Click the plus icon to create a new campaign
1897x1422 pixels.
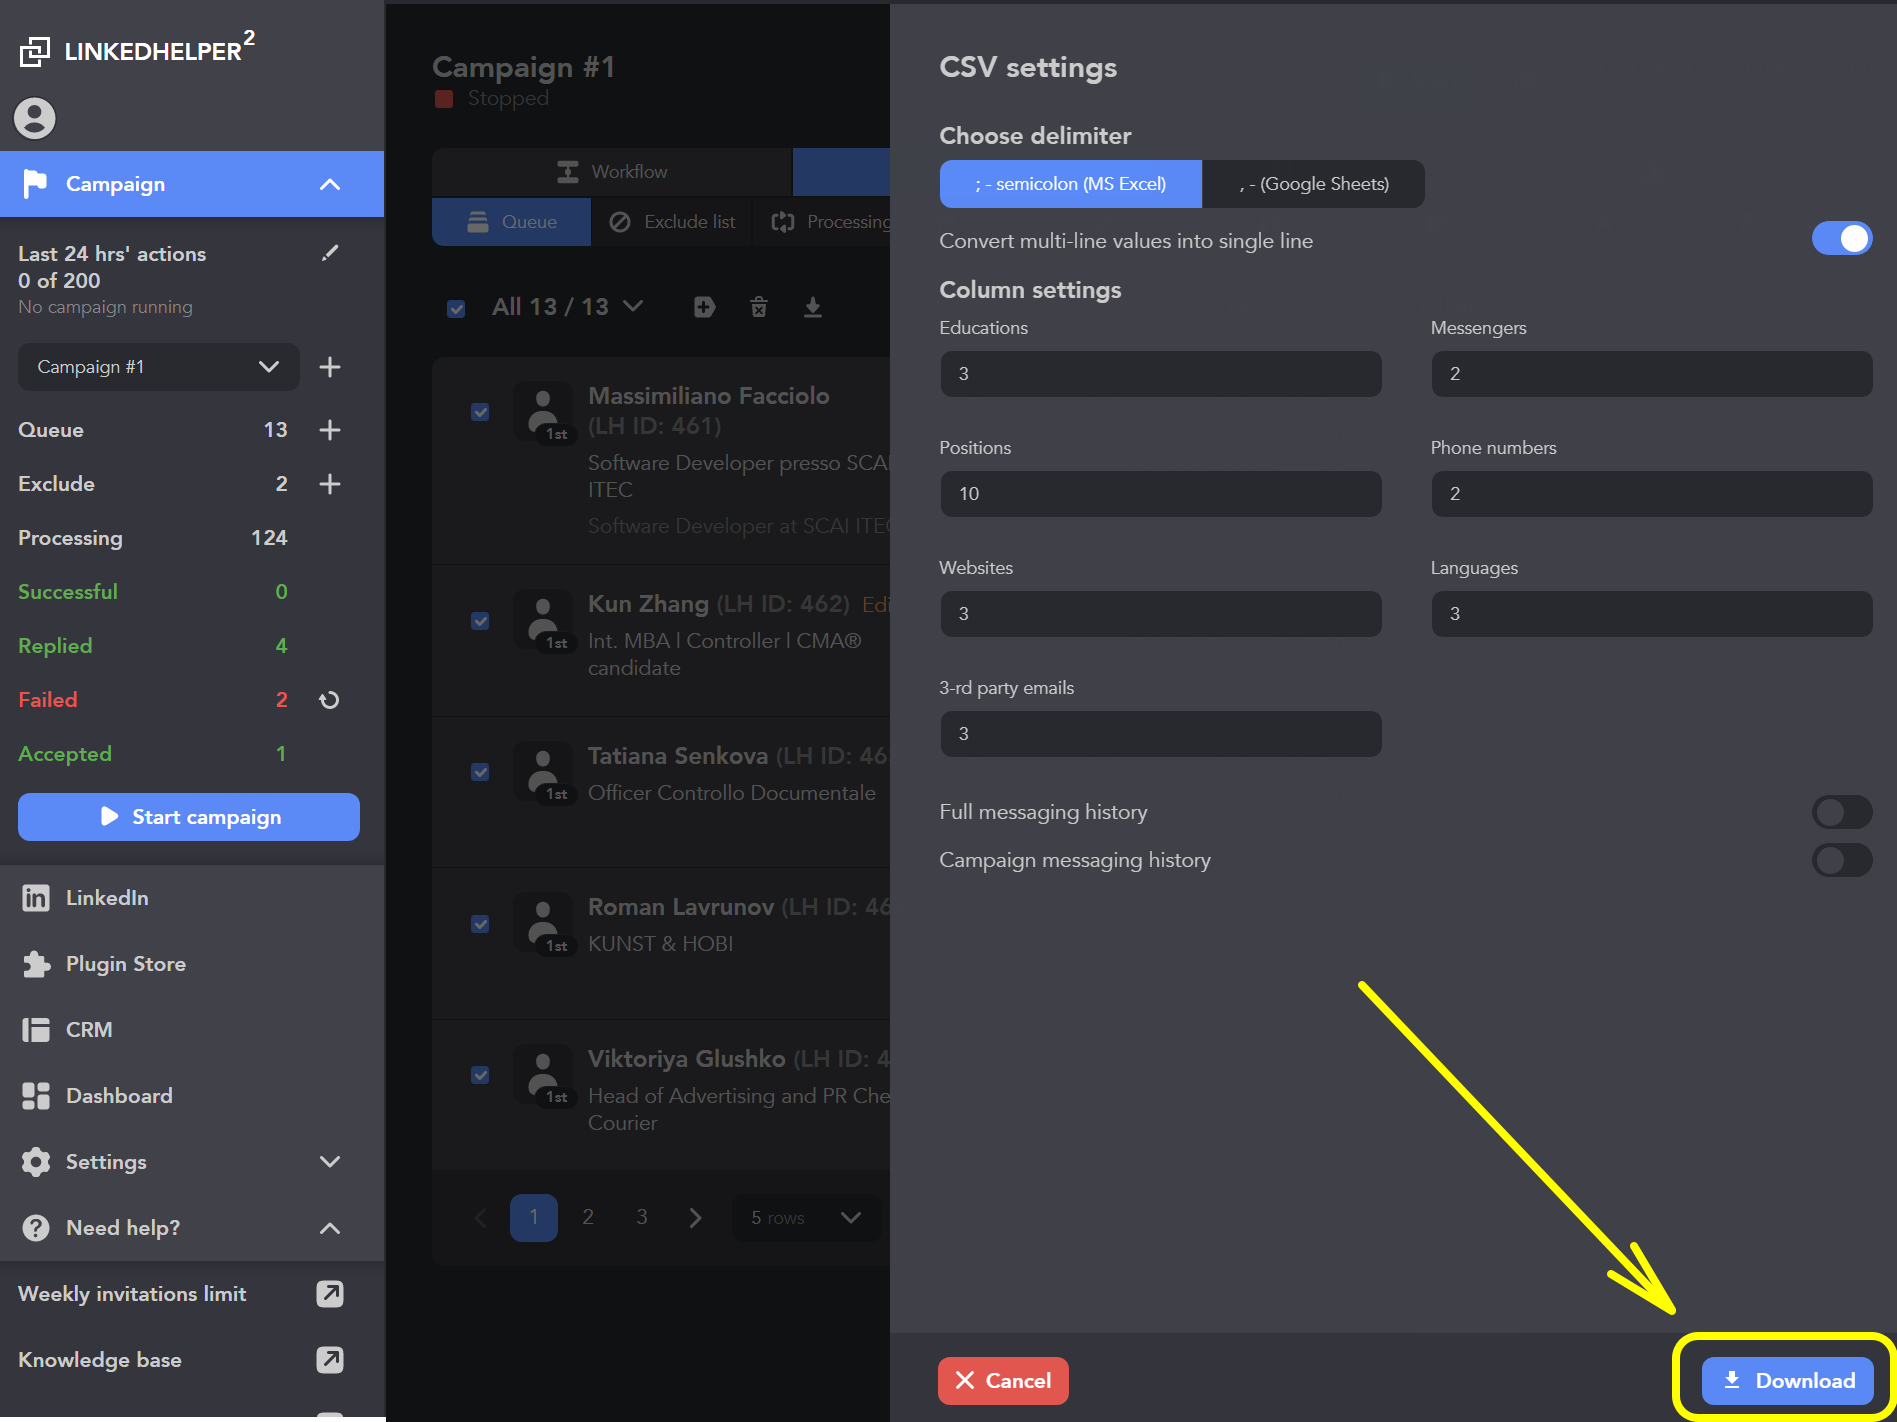click(x=330, y=367)
